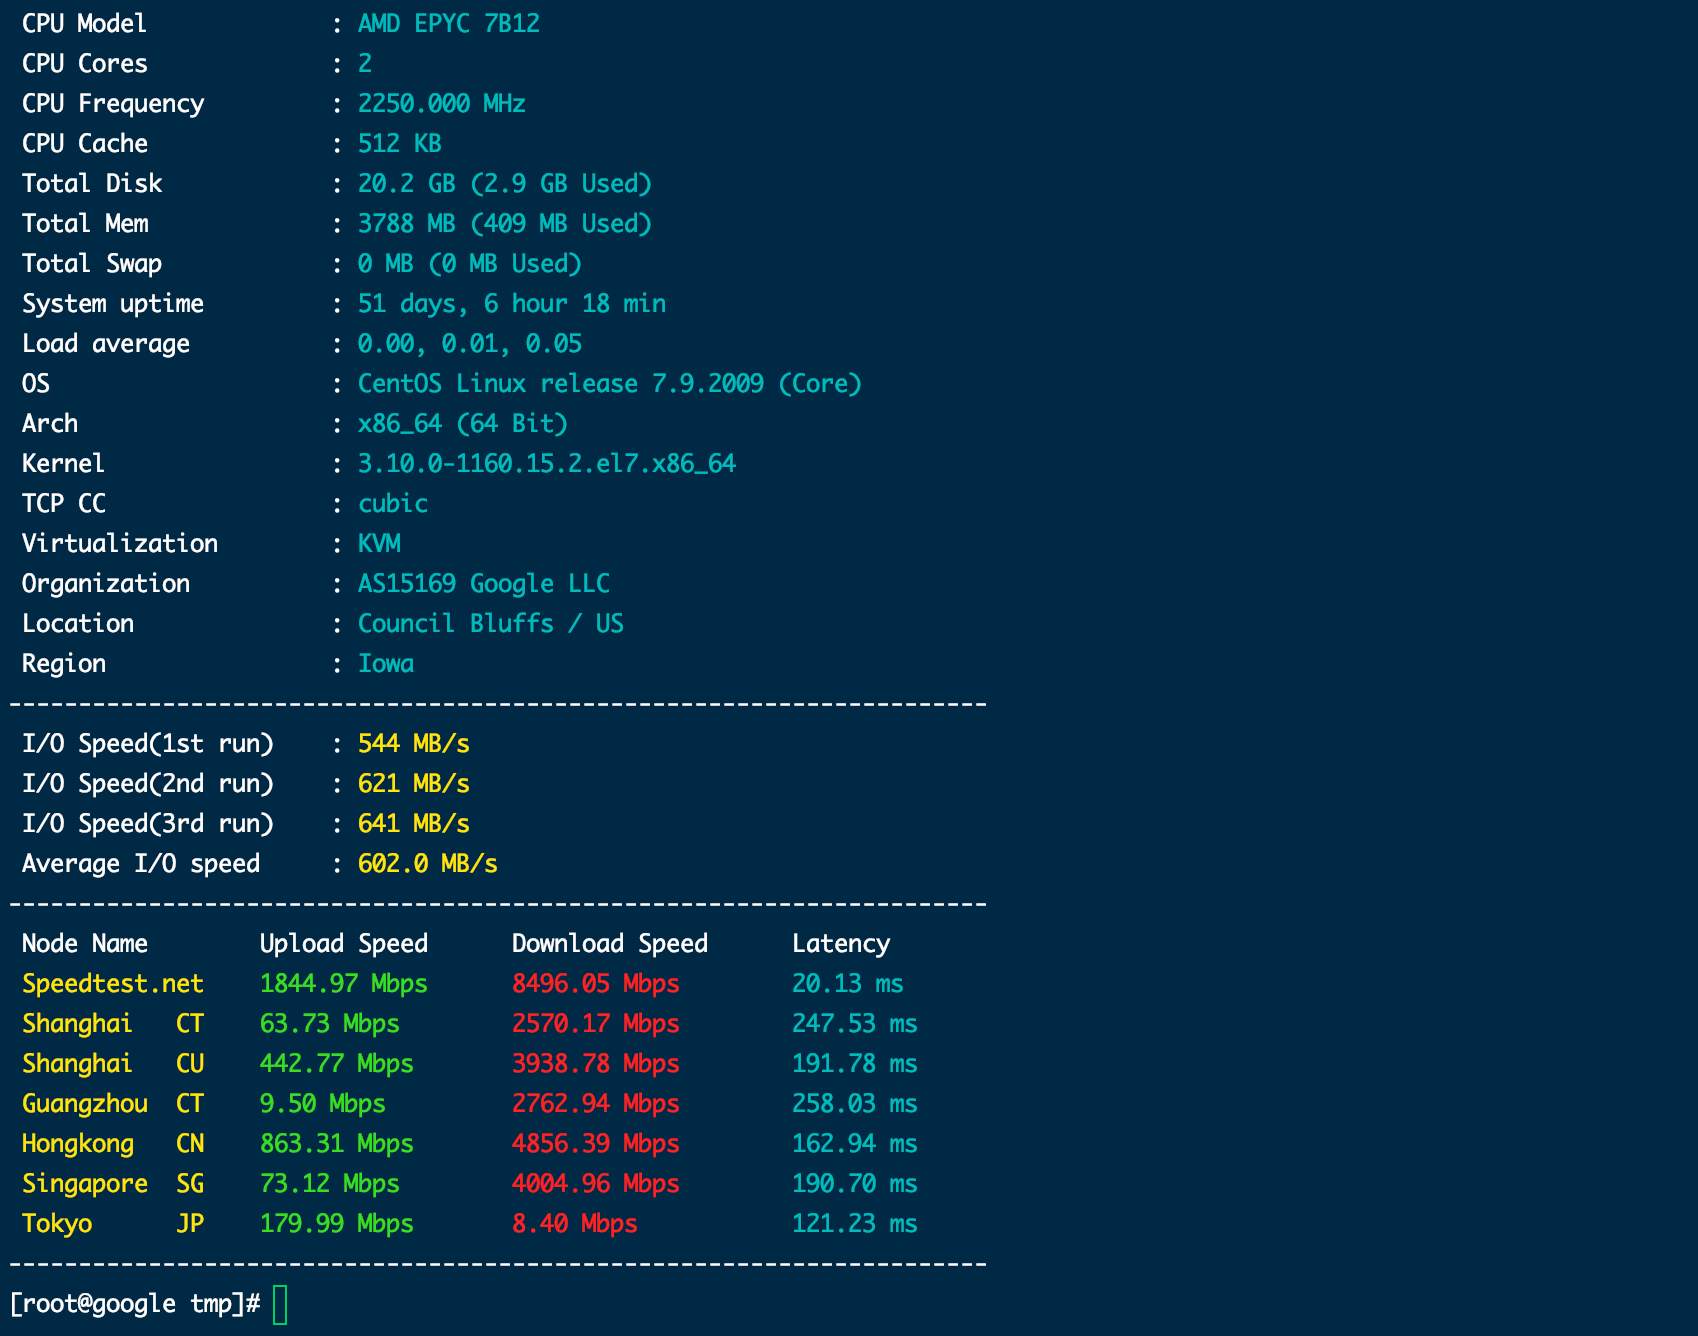Click the 8496.05 Mbps download speed
This screenshot has height=1336, width=1698.
pyautogui.click(x=595, y=984)
